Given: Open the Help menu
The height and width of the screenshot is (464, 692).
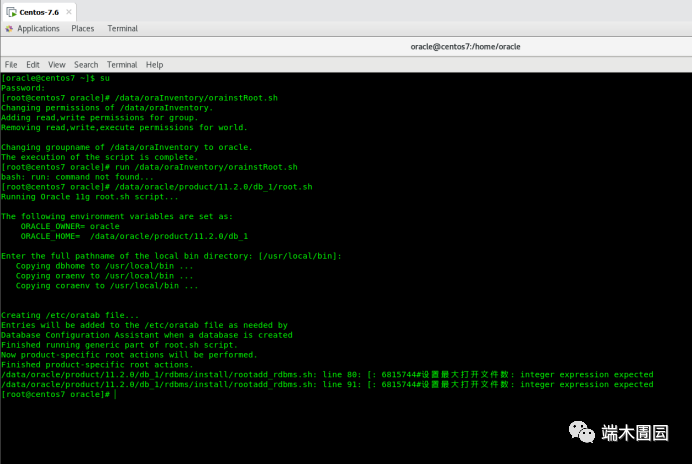Looking at the screenshot, I should [x=154, y=65].
